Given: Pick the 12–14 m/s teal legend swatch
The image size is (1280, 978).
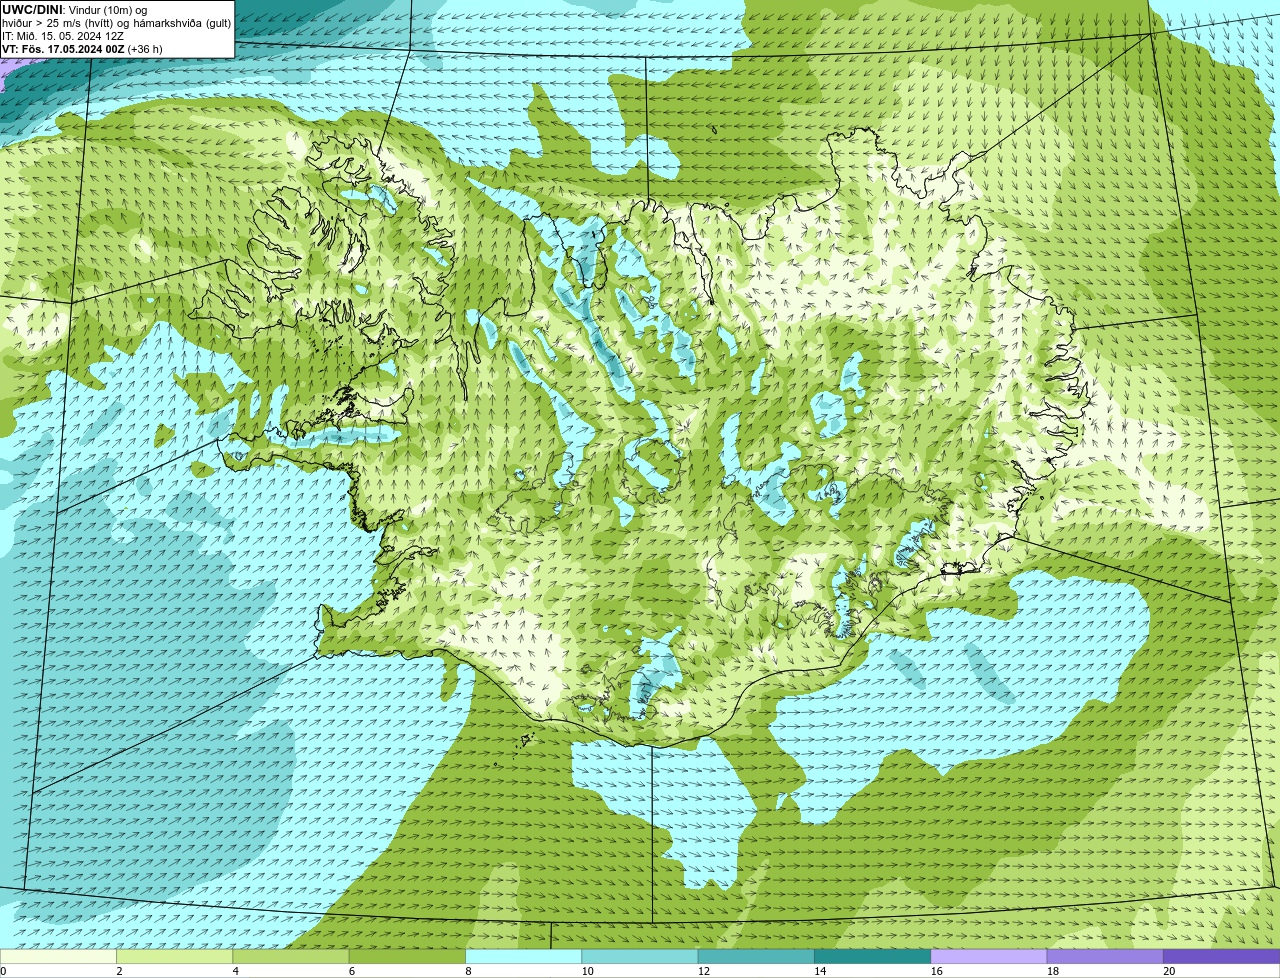Looking at the screenshot, I should tap(756, 956).
